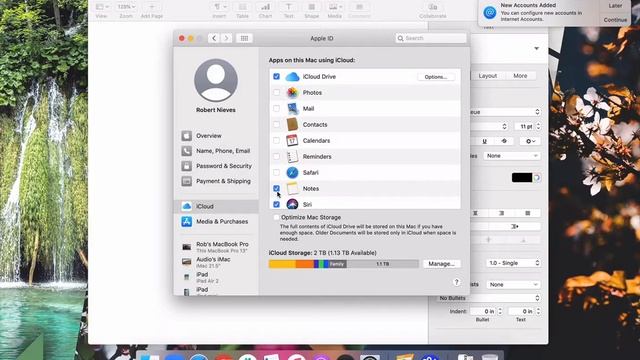Insert a Table from the Pages toolbar
This screenshot has width=640, height=360.
click(x=242, y=11)
